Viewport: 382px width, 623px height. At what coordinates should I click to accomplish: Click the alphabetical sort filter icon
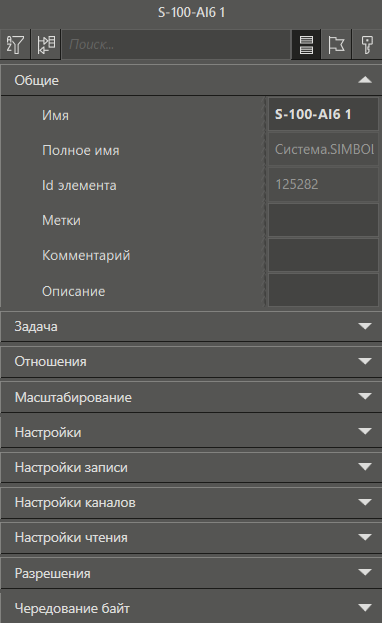pos(15,44)
